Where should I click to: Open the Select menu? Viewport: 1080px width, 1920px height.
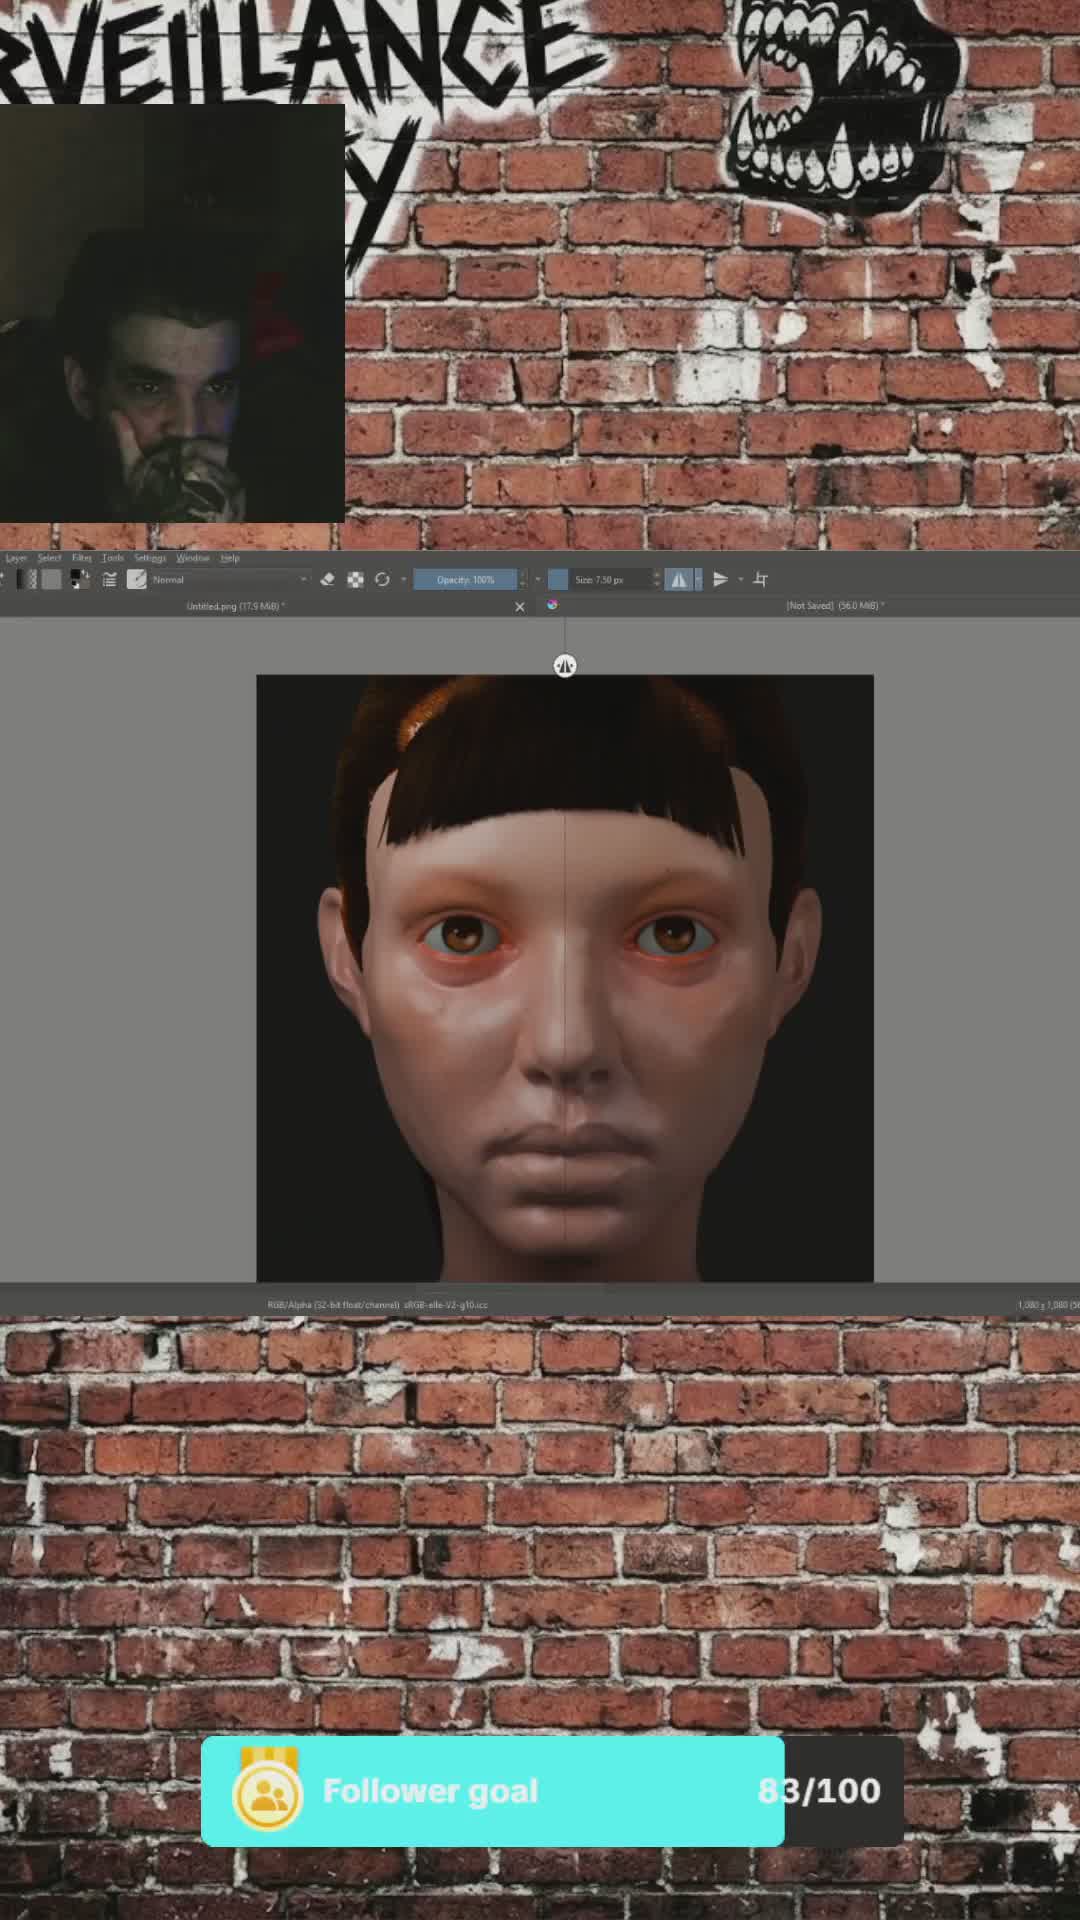click(x=49, y=558)
